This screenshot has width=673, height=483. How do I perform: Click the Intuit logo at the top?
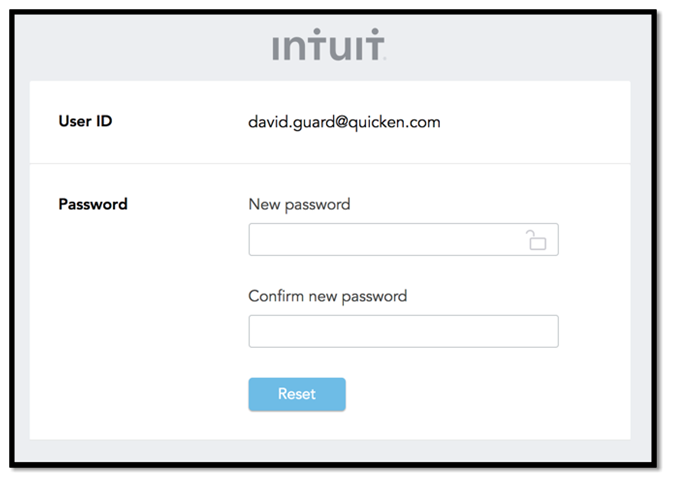[x=328, y=47]
